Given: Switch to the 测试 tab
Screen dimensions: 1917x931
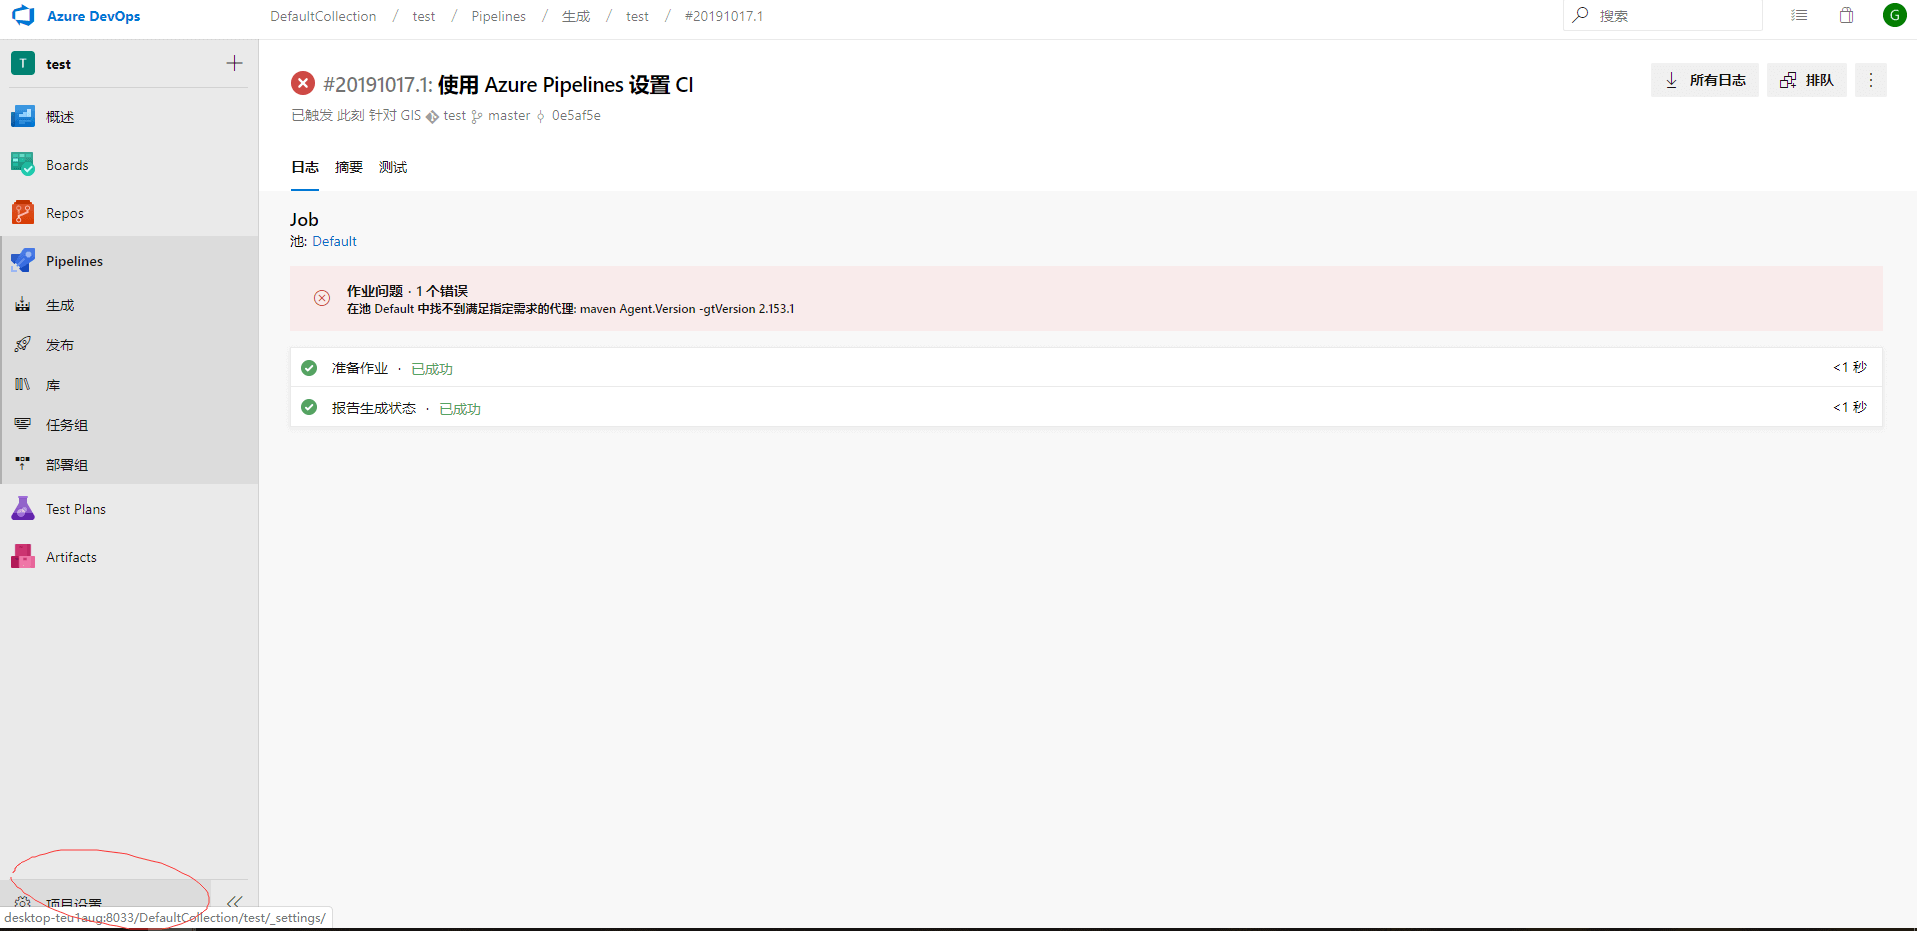Looking at the screenshot, I should (x=393, y=167).
